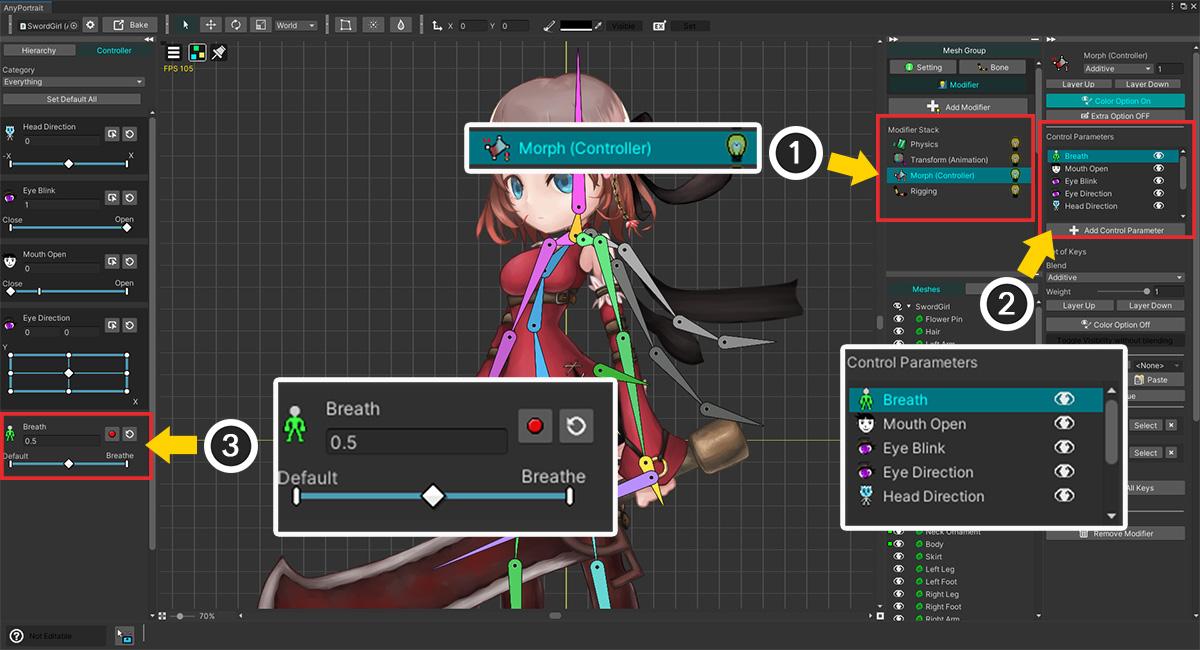Hide the Skirt mesh
The height and width of the screenshot is (650, 1200).
pyautogui.click(x=899, y=556)
